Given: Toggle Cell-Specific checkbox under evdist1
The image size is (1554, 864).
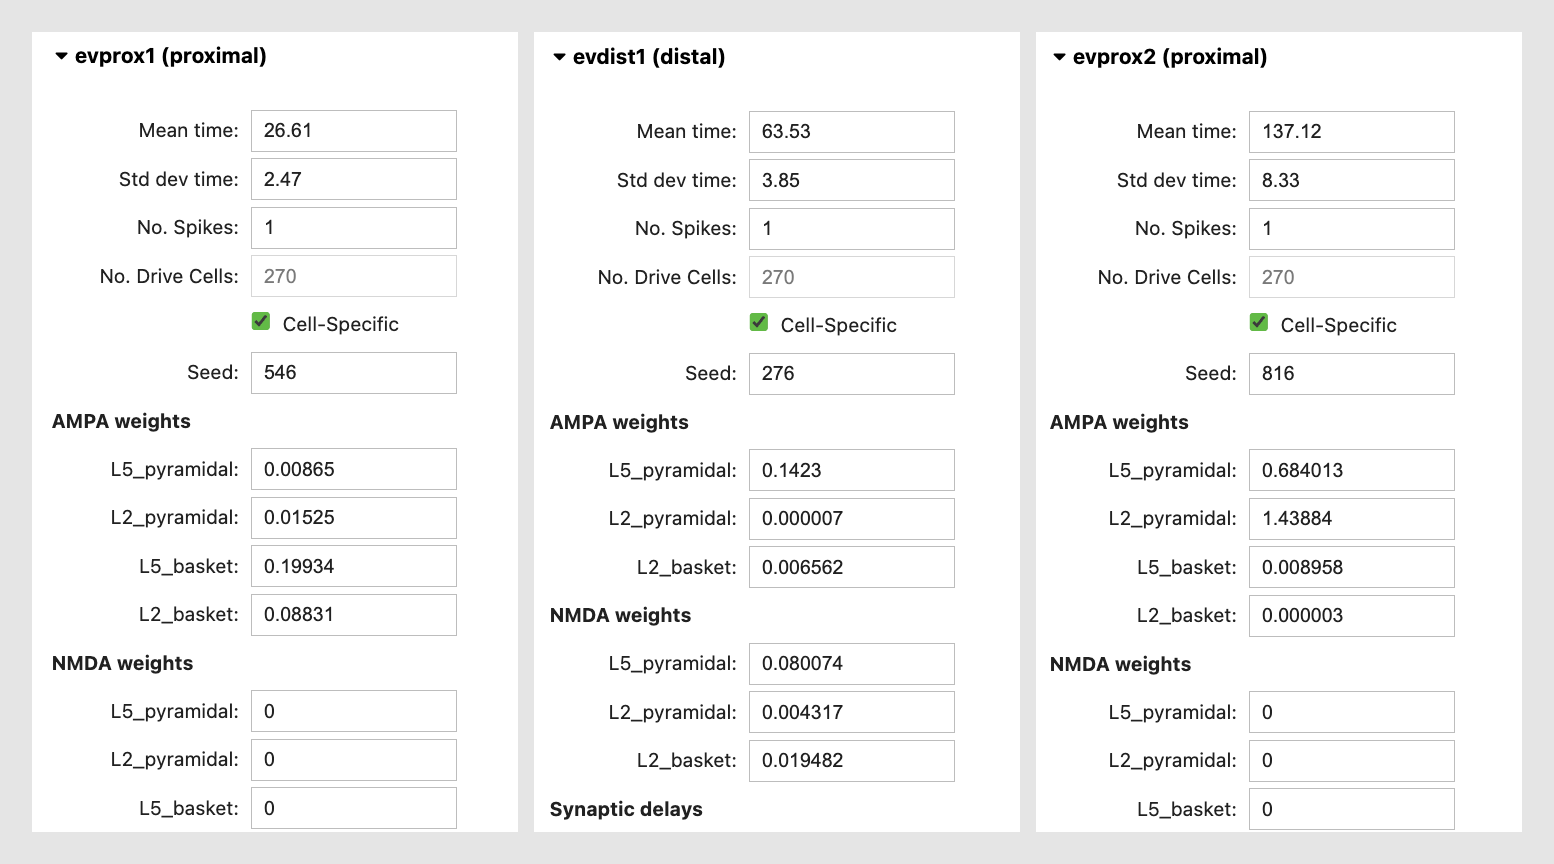Looking at the screenshot, I should pyautogui.click(x=759, y=323).
